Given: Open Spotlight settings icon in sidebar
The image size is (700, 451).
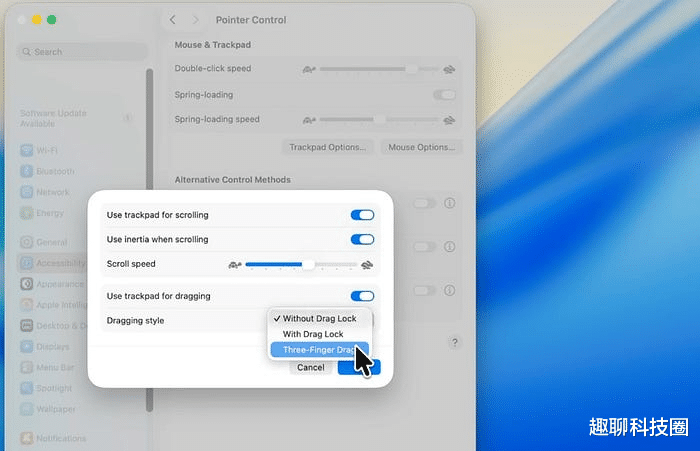Looking at the screenshot, I should pyautogui.click(x=27, y=388).
